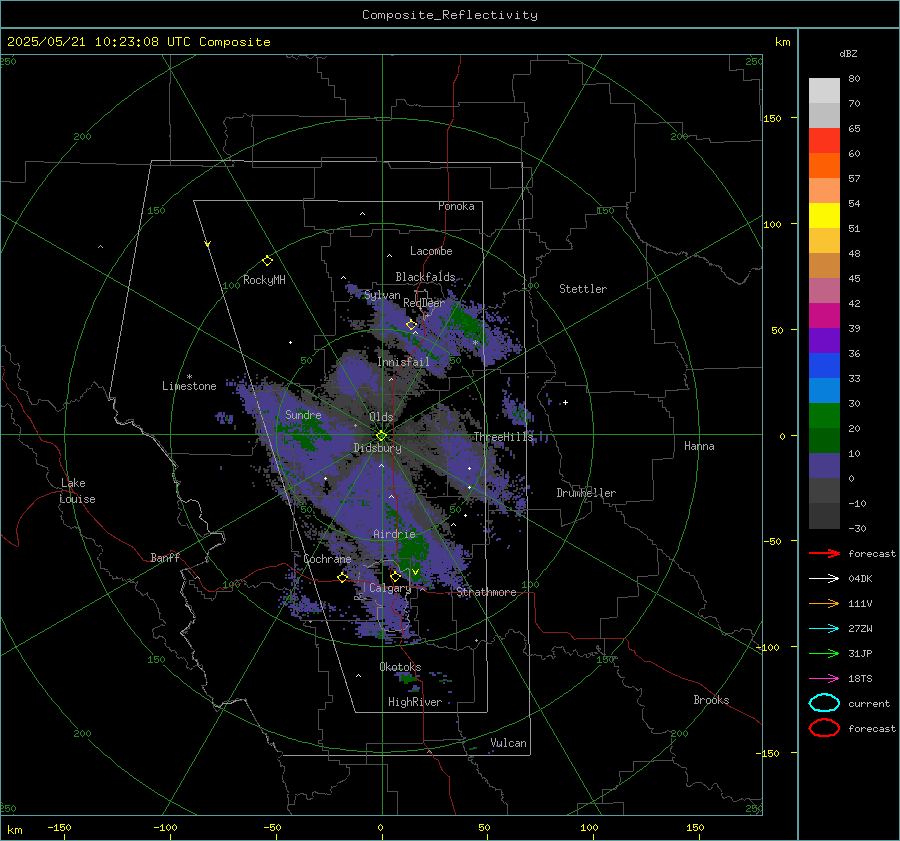This screenshot has width=900, height=841.
Task: Click the cyan 'current' ellipse legend symbol
Action: click(x=824, y=703)
